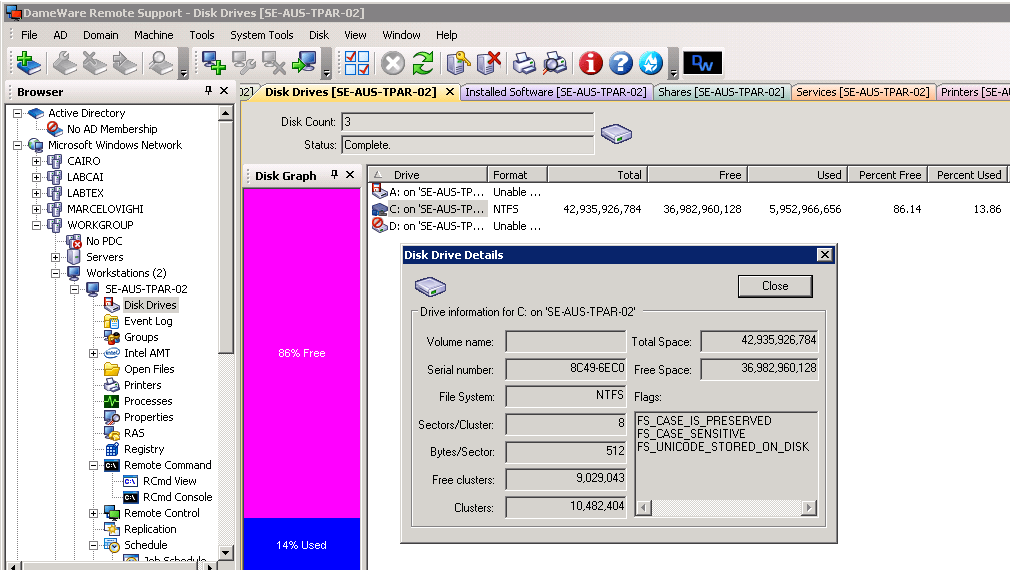Click the greyed-out wrench domain properties icon
1010x570 pixels.
click(x=64, y=62)
